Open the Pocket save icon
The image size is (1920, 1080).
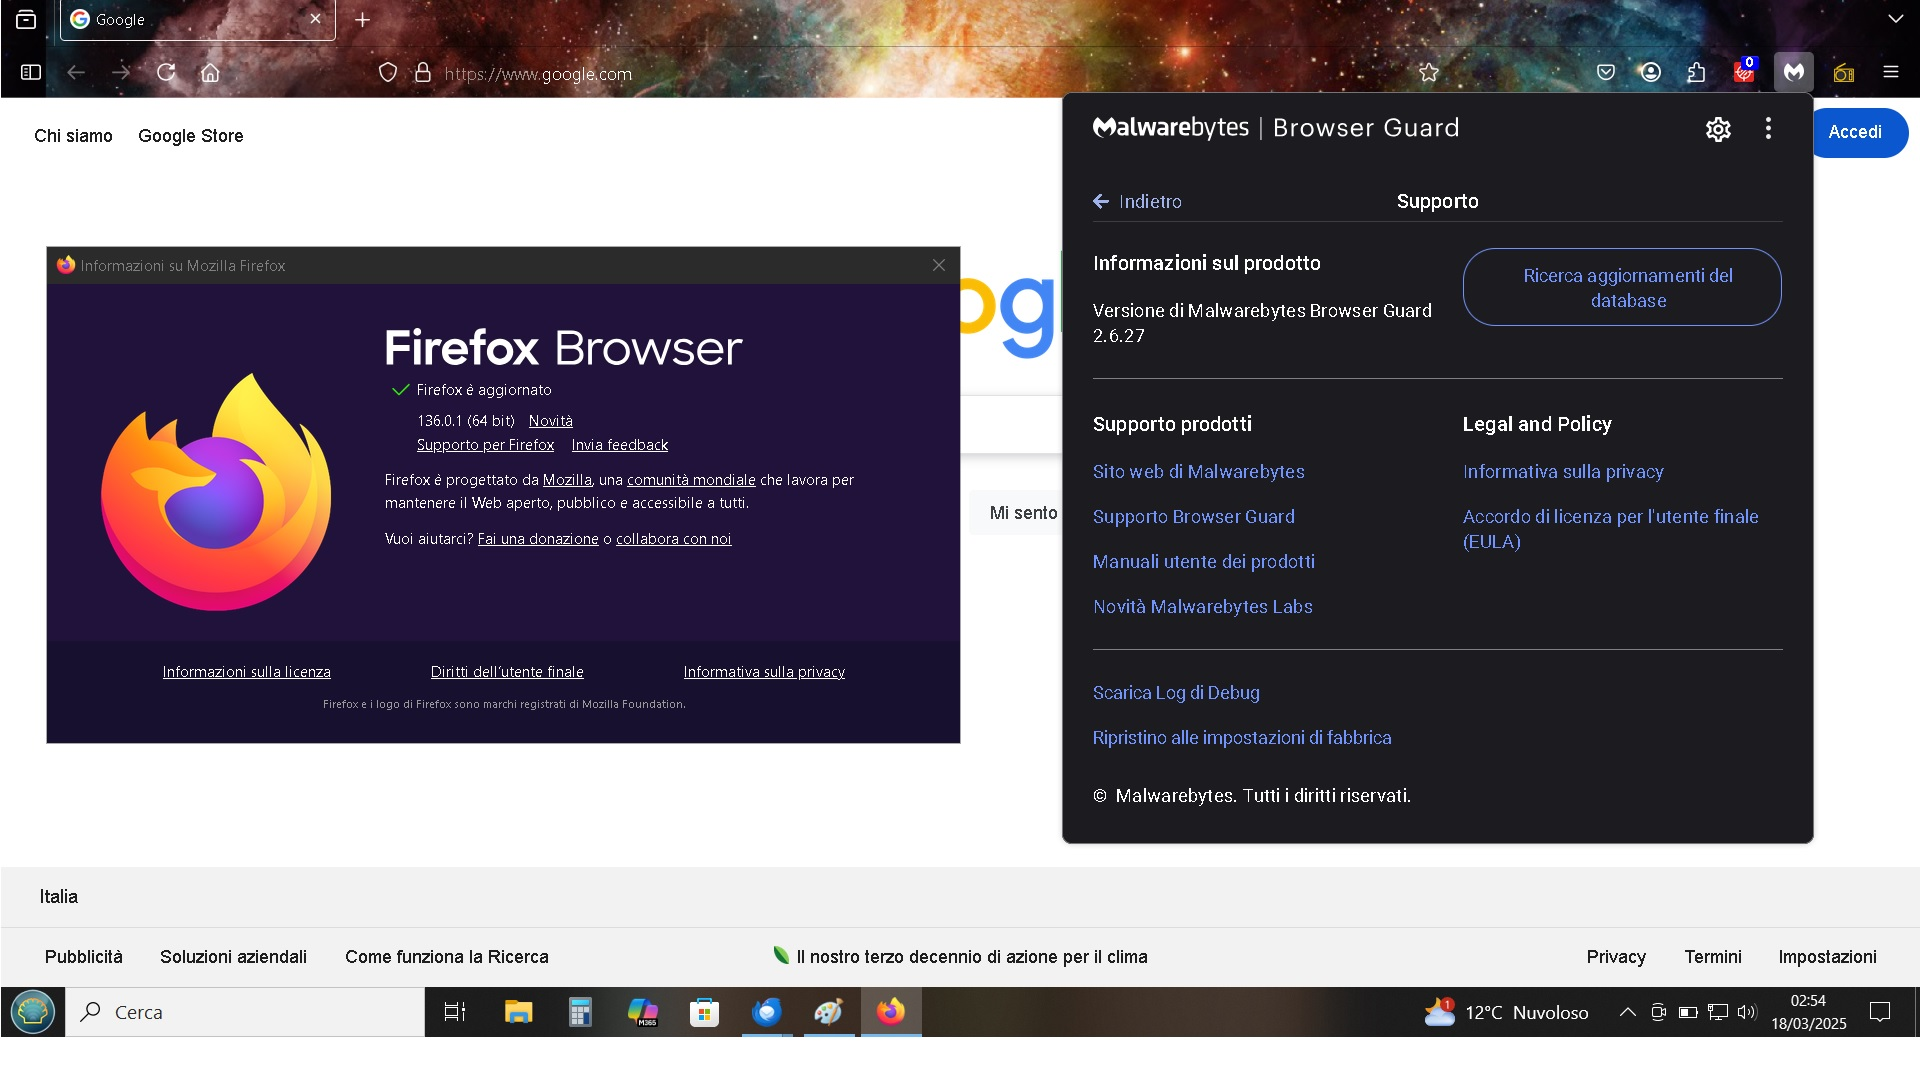pyautogui.click(x=1605, y=72)
